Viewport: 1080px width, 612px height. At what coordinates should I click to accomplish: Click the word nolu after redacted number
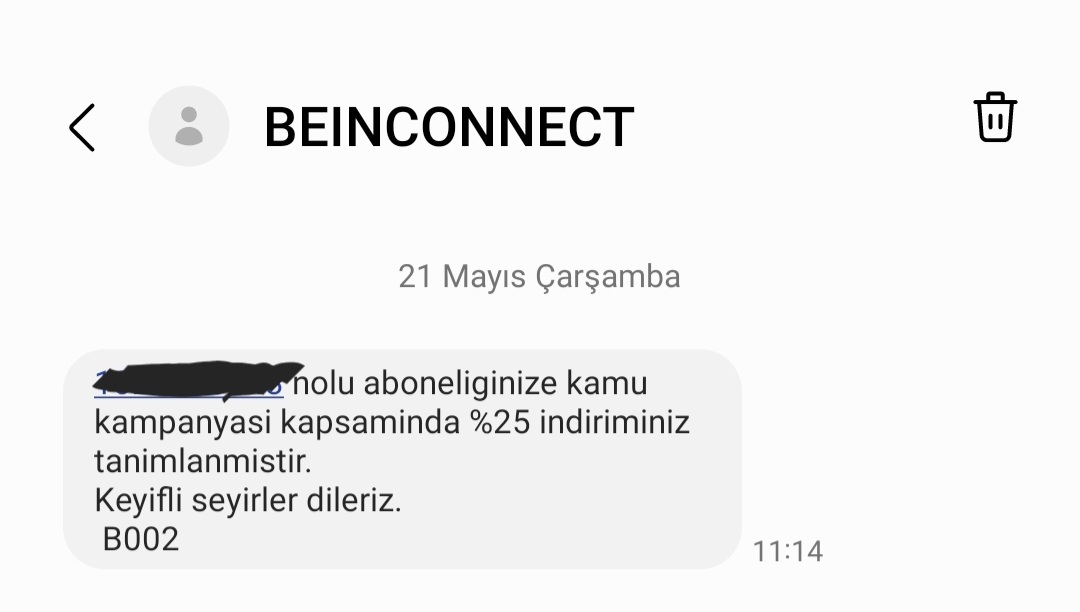point(324,383)
